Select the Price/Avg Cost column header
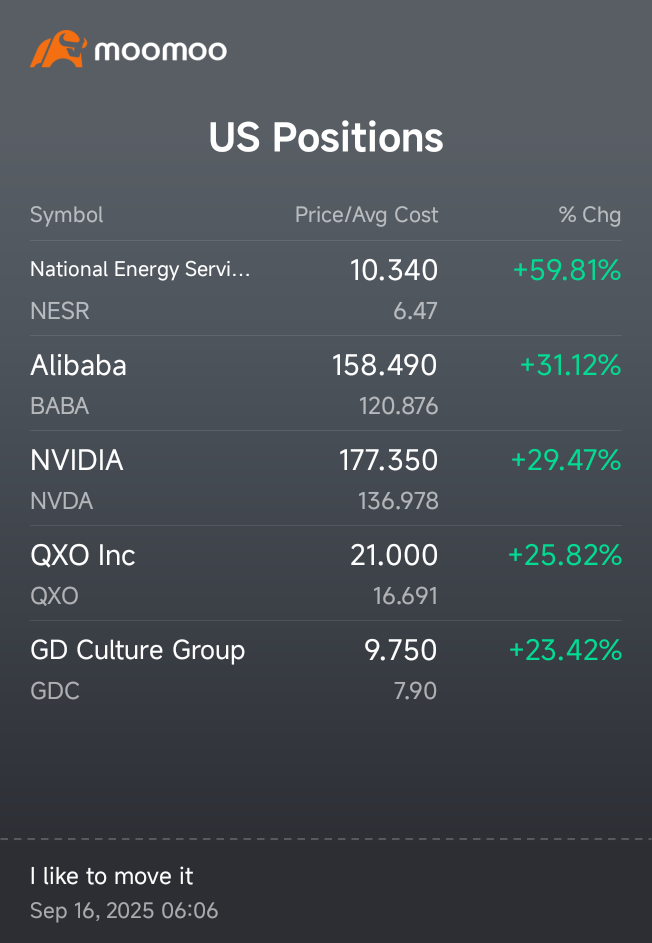 (366, 215)
